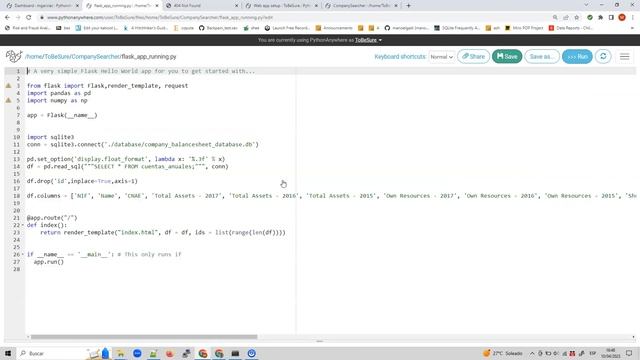This screenshot has height=360, width=640.
Task: Click the line number 18 in gutter
Action: tap(16, 196)
